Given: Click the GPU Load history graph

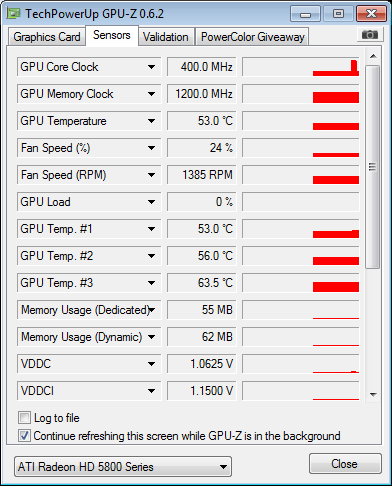Looking at the screenshot, I should click(x=301, y=202).
